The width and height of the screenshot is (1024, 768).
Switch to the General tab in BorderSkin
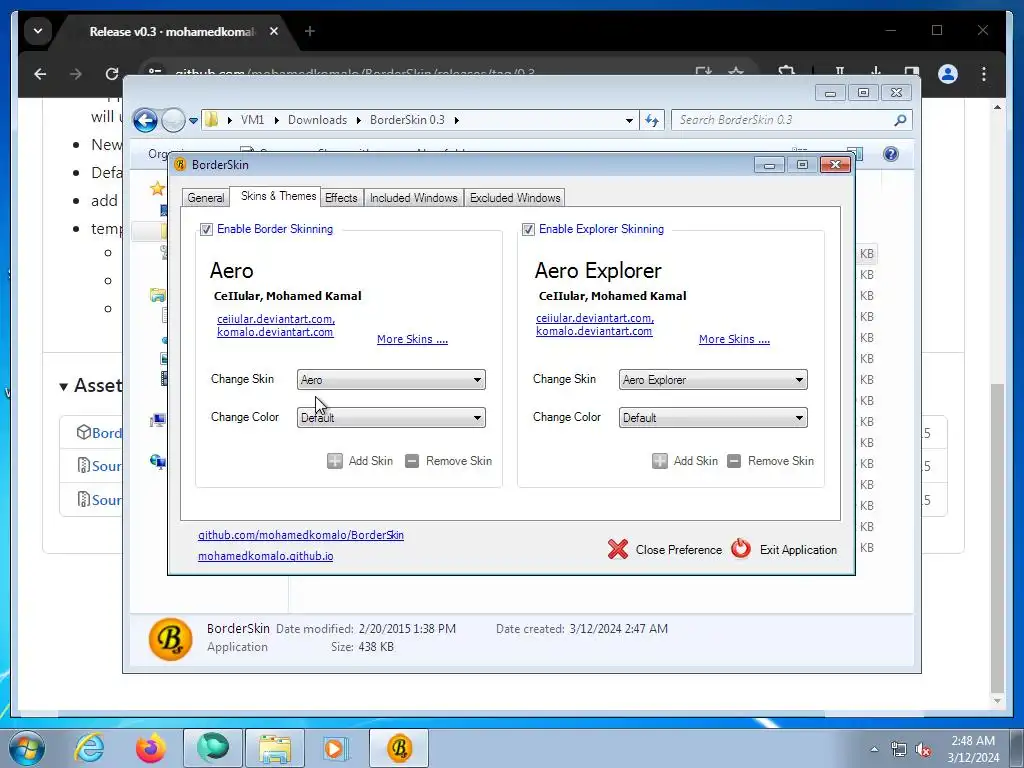[x=206, y=198]
